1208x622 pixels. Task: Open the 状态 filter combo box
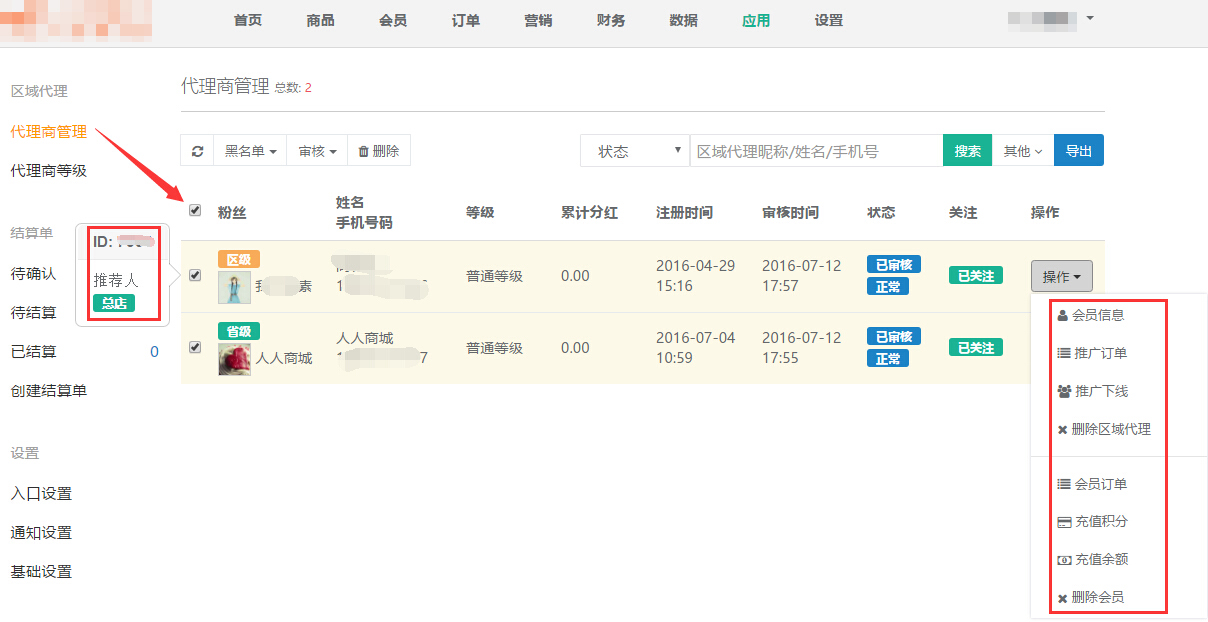635,151
